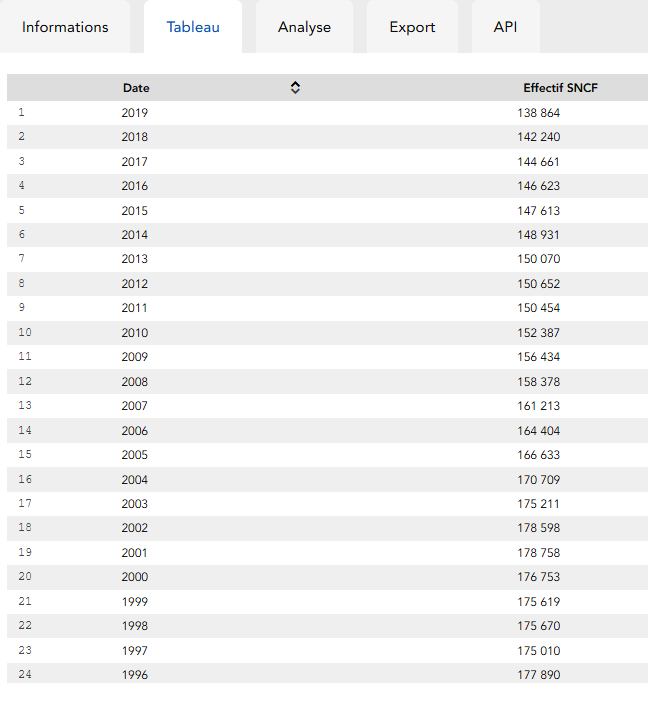648x701 pixels.
Task: Select the 2000 date cell
Action: click(134, 577)
